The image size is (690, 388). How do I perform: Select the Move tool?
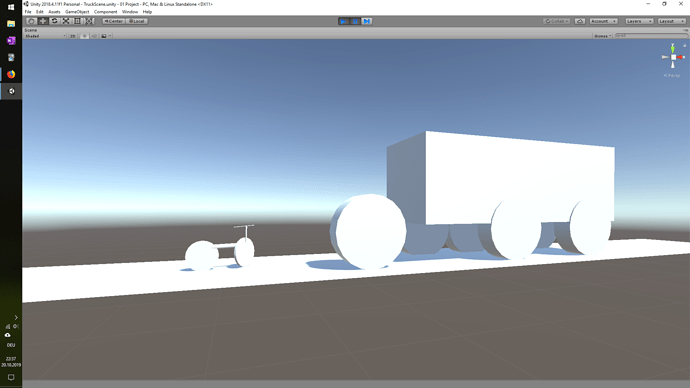(43, 21)
